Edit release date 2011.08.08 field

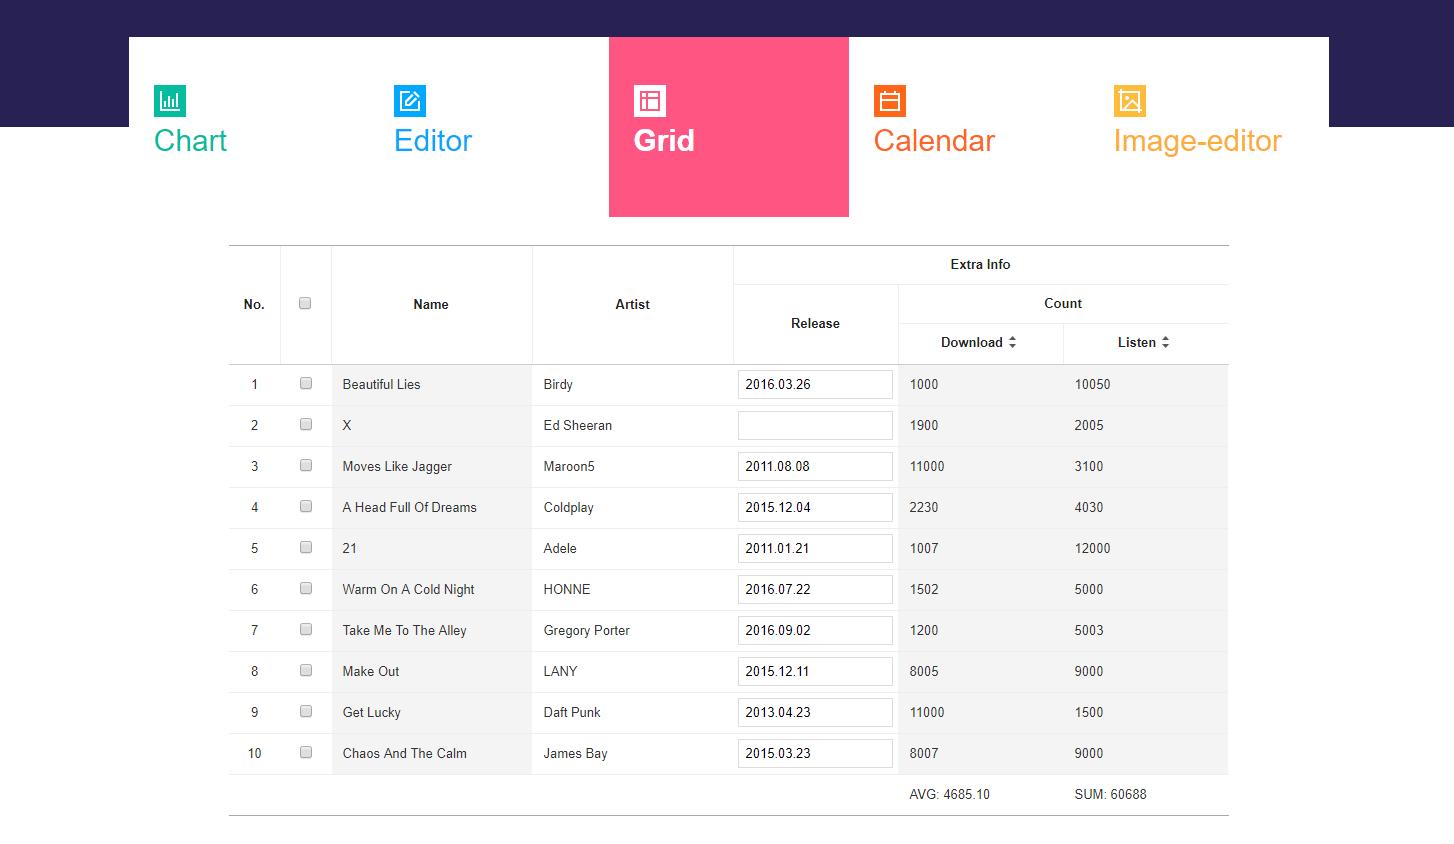point(815,466)
